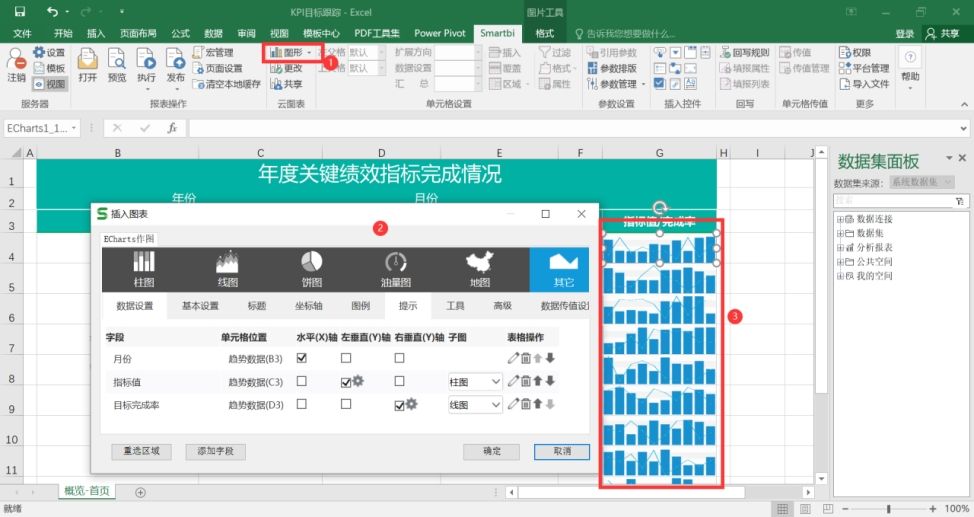Switch to the 基本设置 tab
The height and width of the screenshot is (517, 974).
(x=200, y=306)
